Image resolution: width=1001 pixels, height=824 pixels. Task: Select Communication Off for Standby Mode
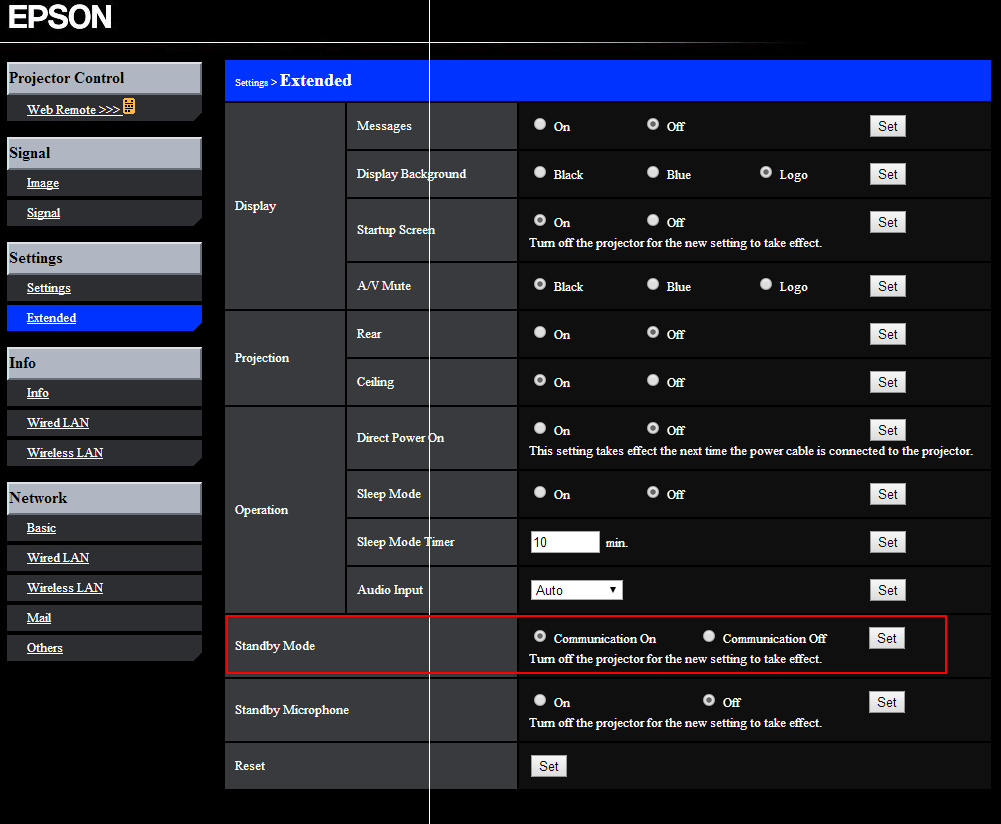point(709,635)
